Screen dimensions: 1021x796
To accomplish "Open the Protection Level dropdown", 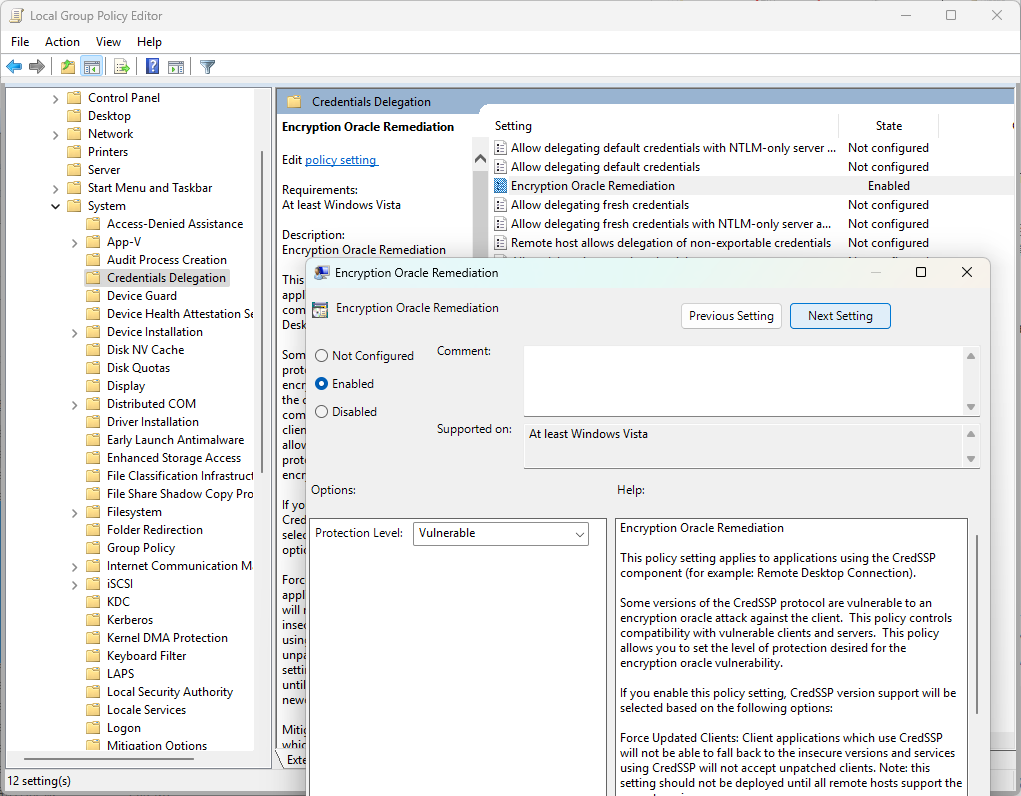I will [501, 533].
